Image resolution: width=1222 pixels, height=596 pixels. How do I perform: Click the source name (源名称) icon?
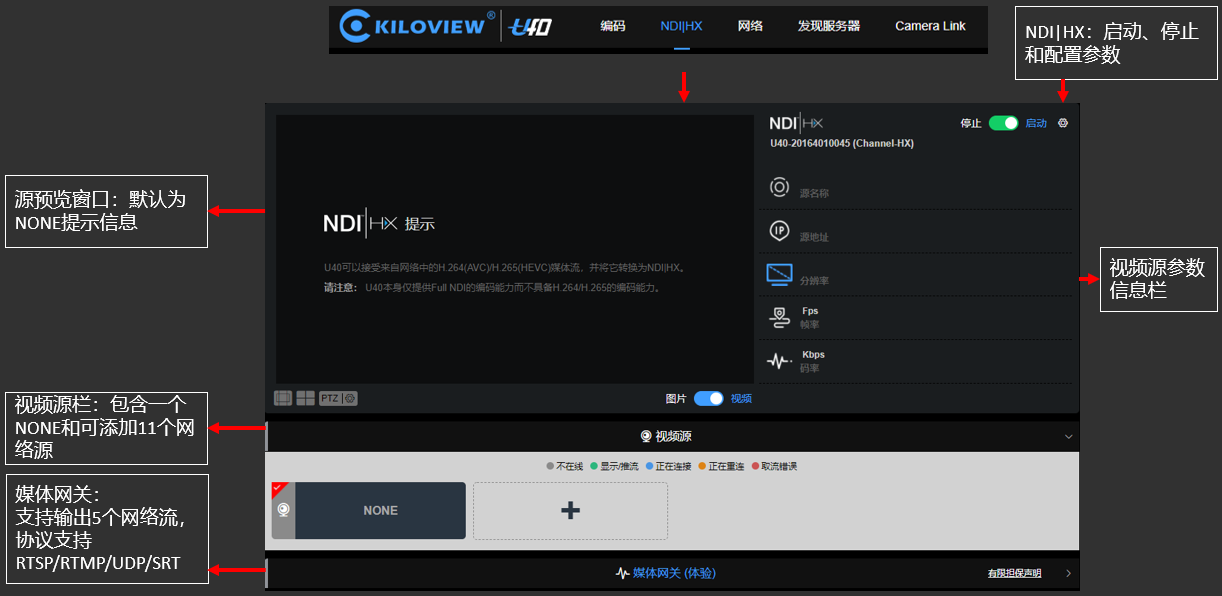pos(780,187)
